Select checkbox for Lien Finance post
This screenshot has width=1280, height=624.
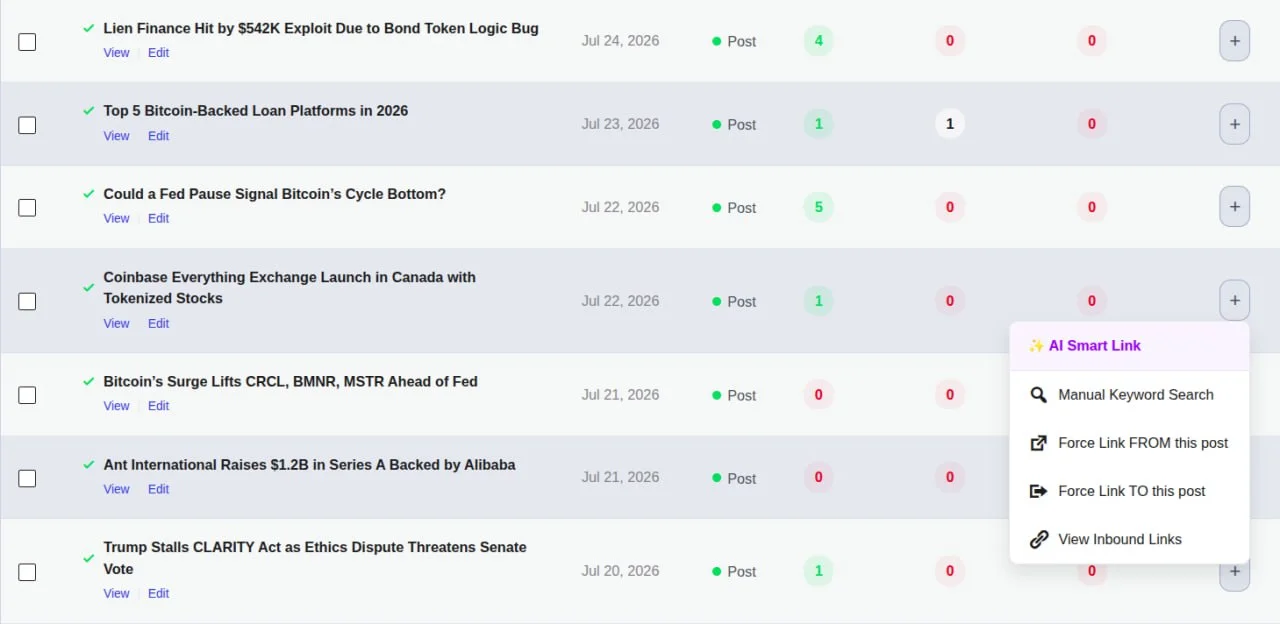point(27,42)
